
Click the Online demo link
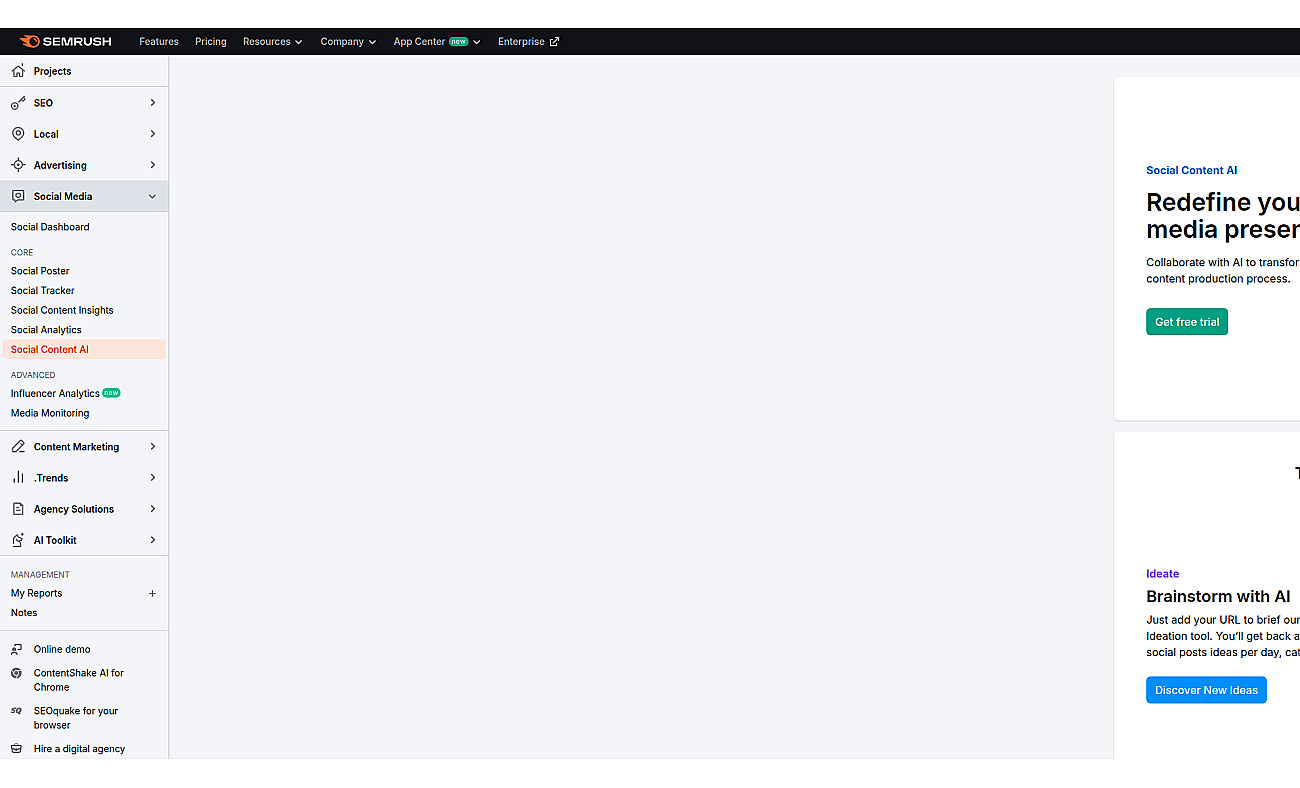pos(62,649)
